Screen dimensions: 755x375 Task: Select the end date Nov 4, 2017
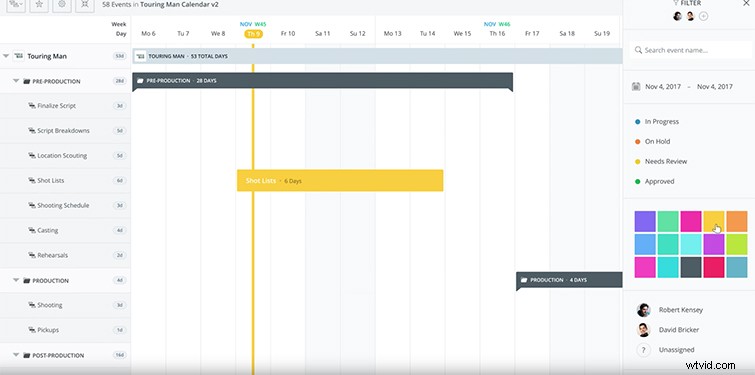pyautogui.click(x=715, y=87)
